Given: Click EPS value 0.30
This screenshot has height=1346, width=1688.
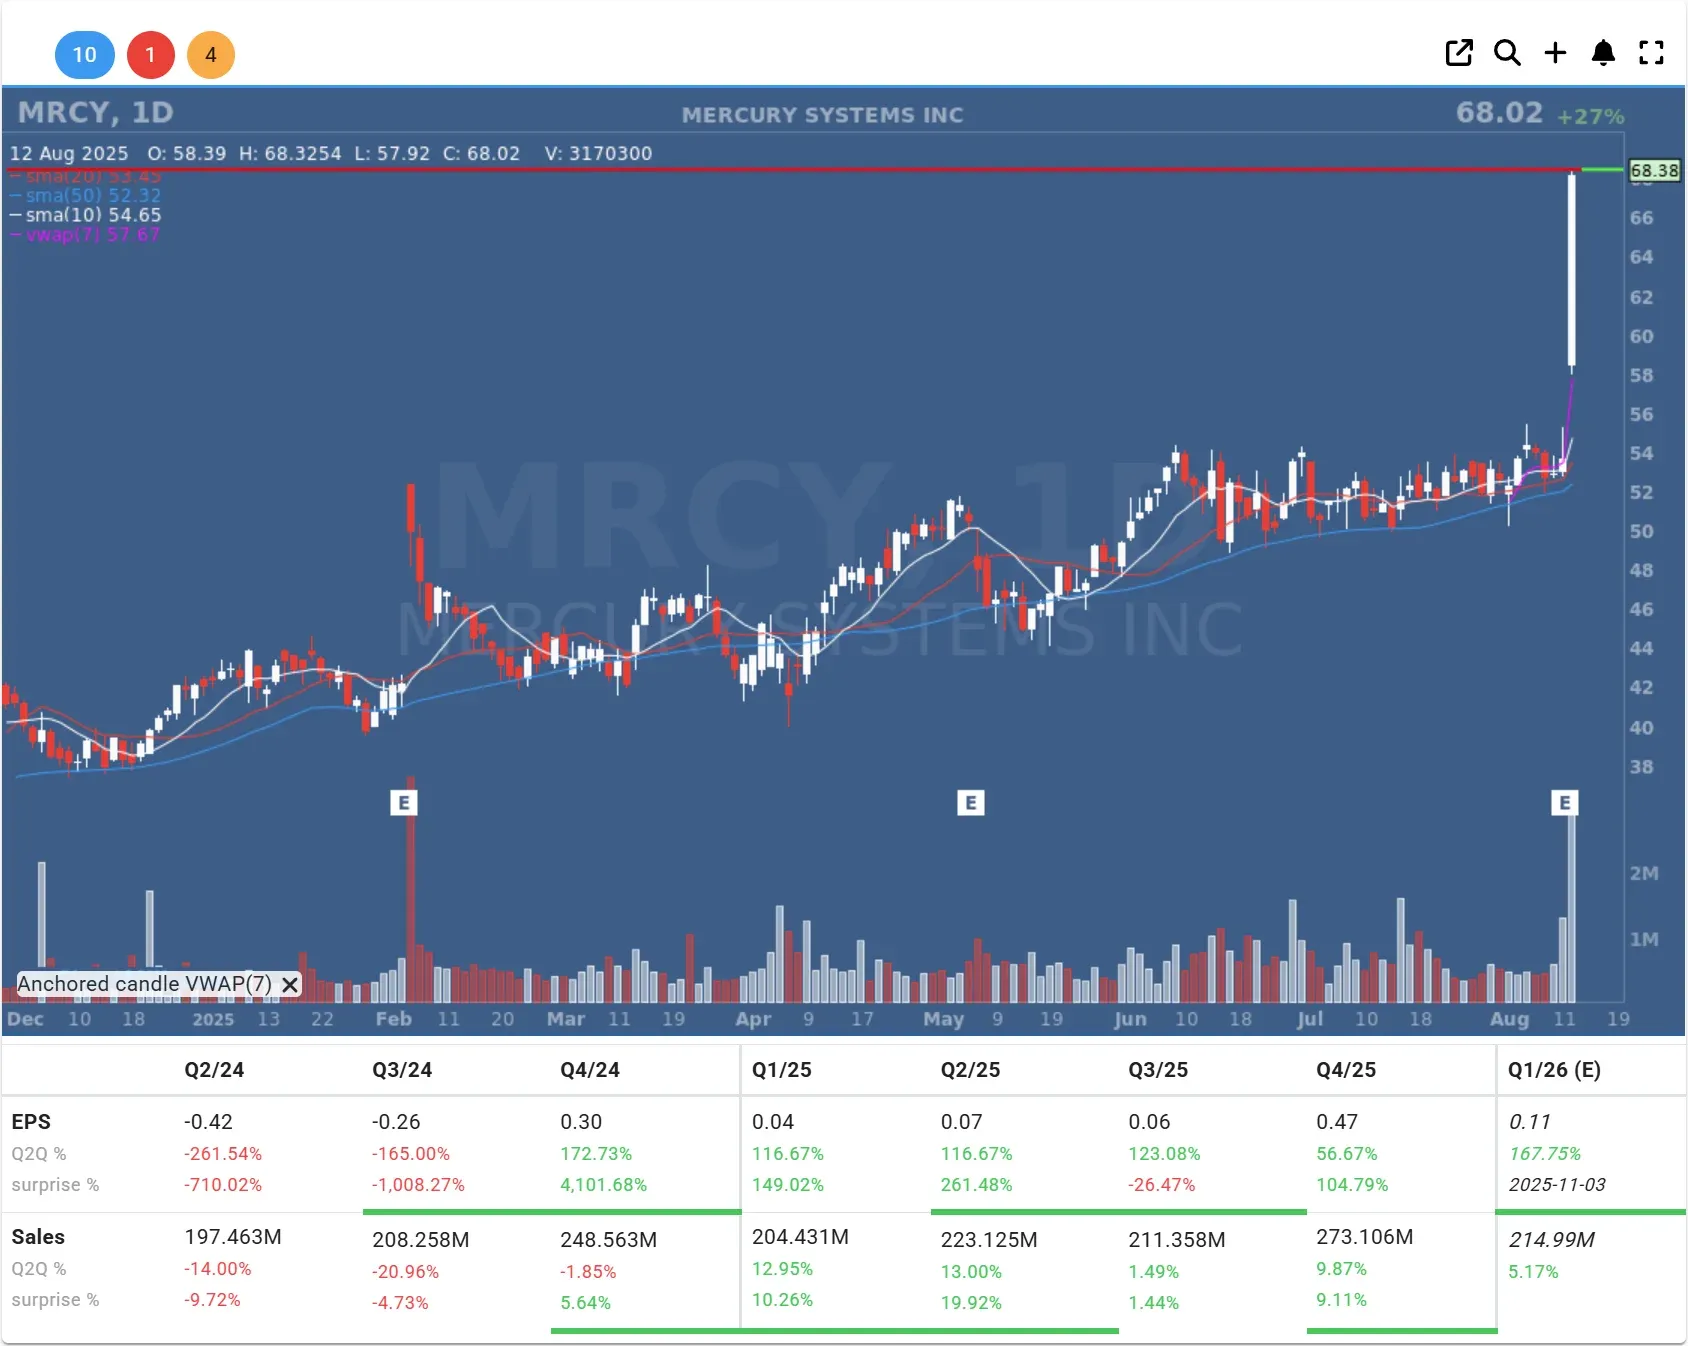Looking at the screenshot, I should [581, 1122].
